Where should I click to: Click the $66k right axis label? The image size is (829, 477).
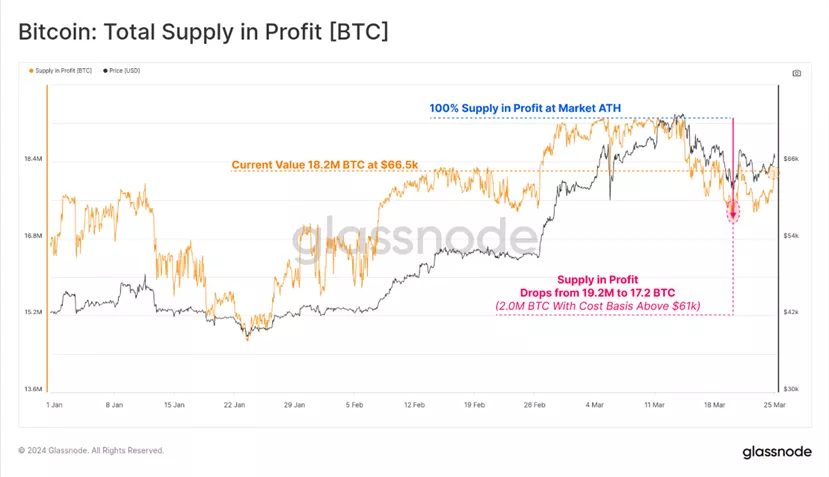pyautogui.click(x=790, y=159)
